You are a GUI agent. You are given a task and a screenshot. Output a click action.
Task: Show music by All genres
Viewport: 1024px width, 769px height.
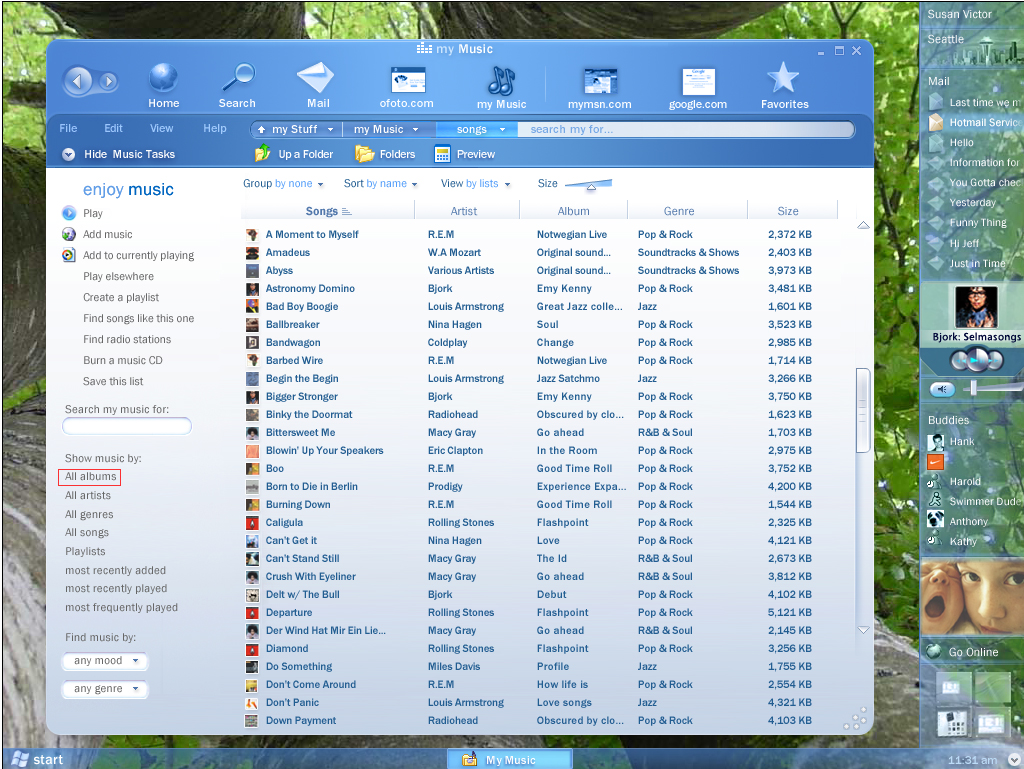click(x=89, y=514)
